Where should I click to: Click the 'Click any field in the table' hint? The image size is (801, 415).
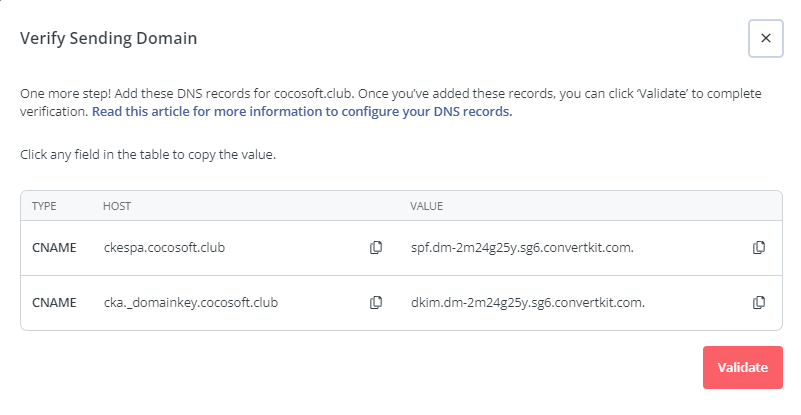coord(148,154)
